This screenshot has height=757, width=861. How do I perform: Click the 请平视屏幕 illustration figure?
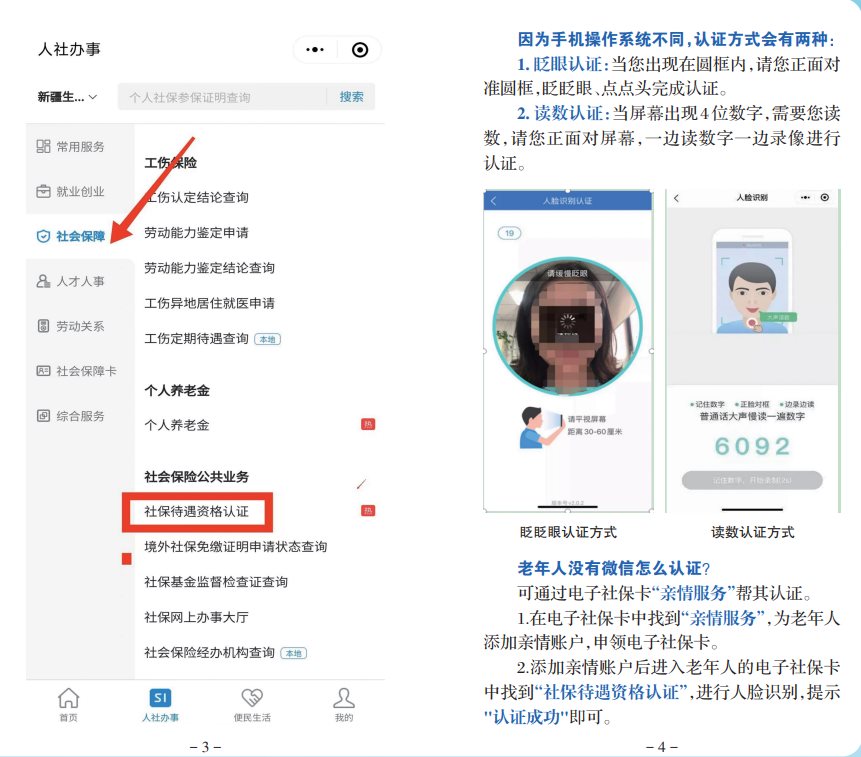coord(541,427)
